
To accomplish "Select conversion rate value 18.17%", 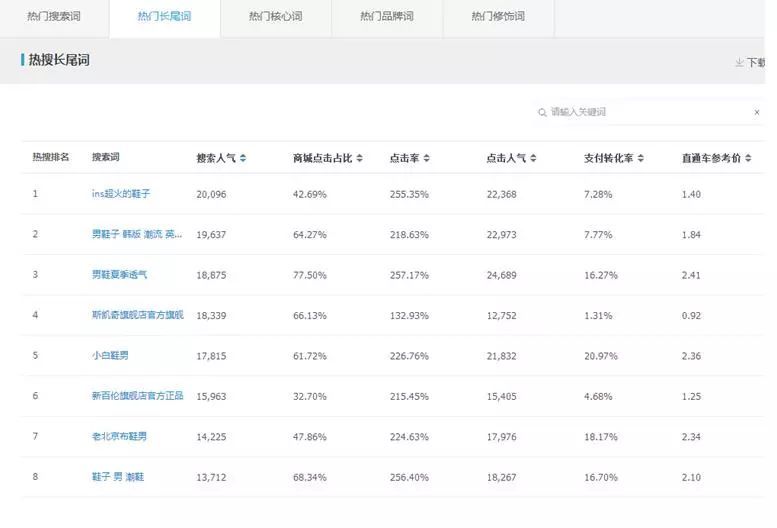I will pos(601,437).
